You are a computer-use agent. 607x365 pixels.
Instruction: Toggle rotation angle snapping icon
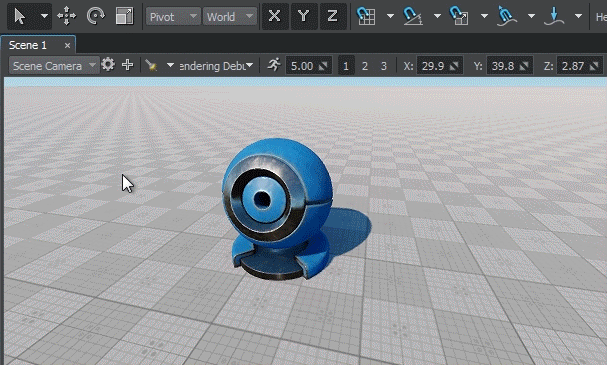click(413, 16)
